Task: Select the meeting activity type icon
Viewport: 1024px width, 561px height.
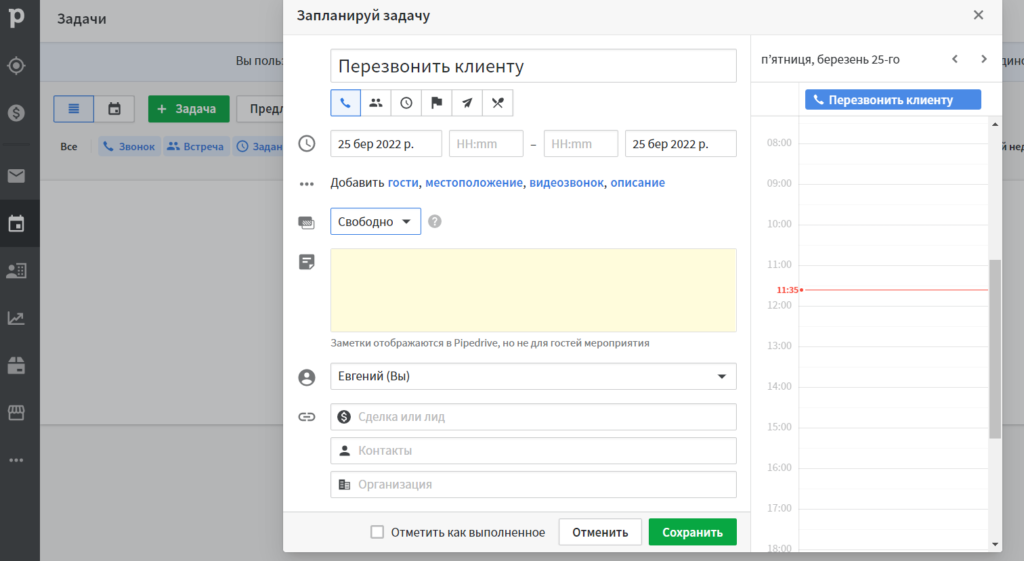Action: (376, 103)
